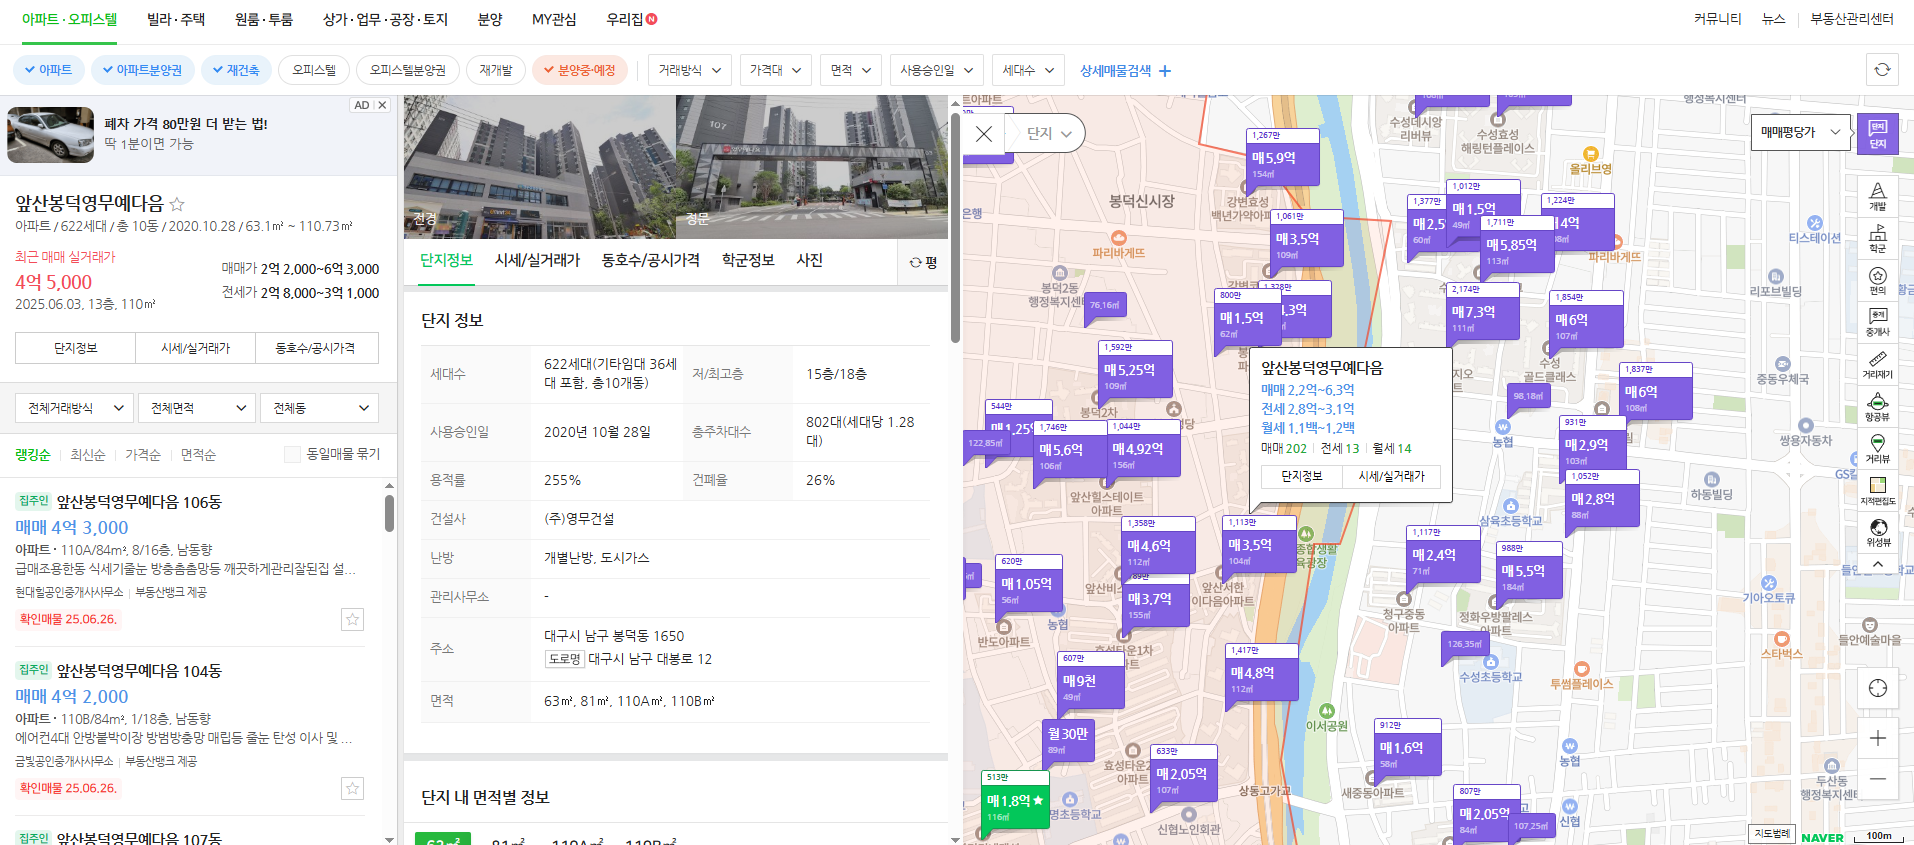Open 원룸·투룸 top menu
Screen dimensions: 1914x845
click(264, 19)
